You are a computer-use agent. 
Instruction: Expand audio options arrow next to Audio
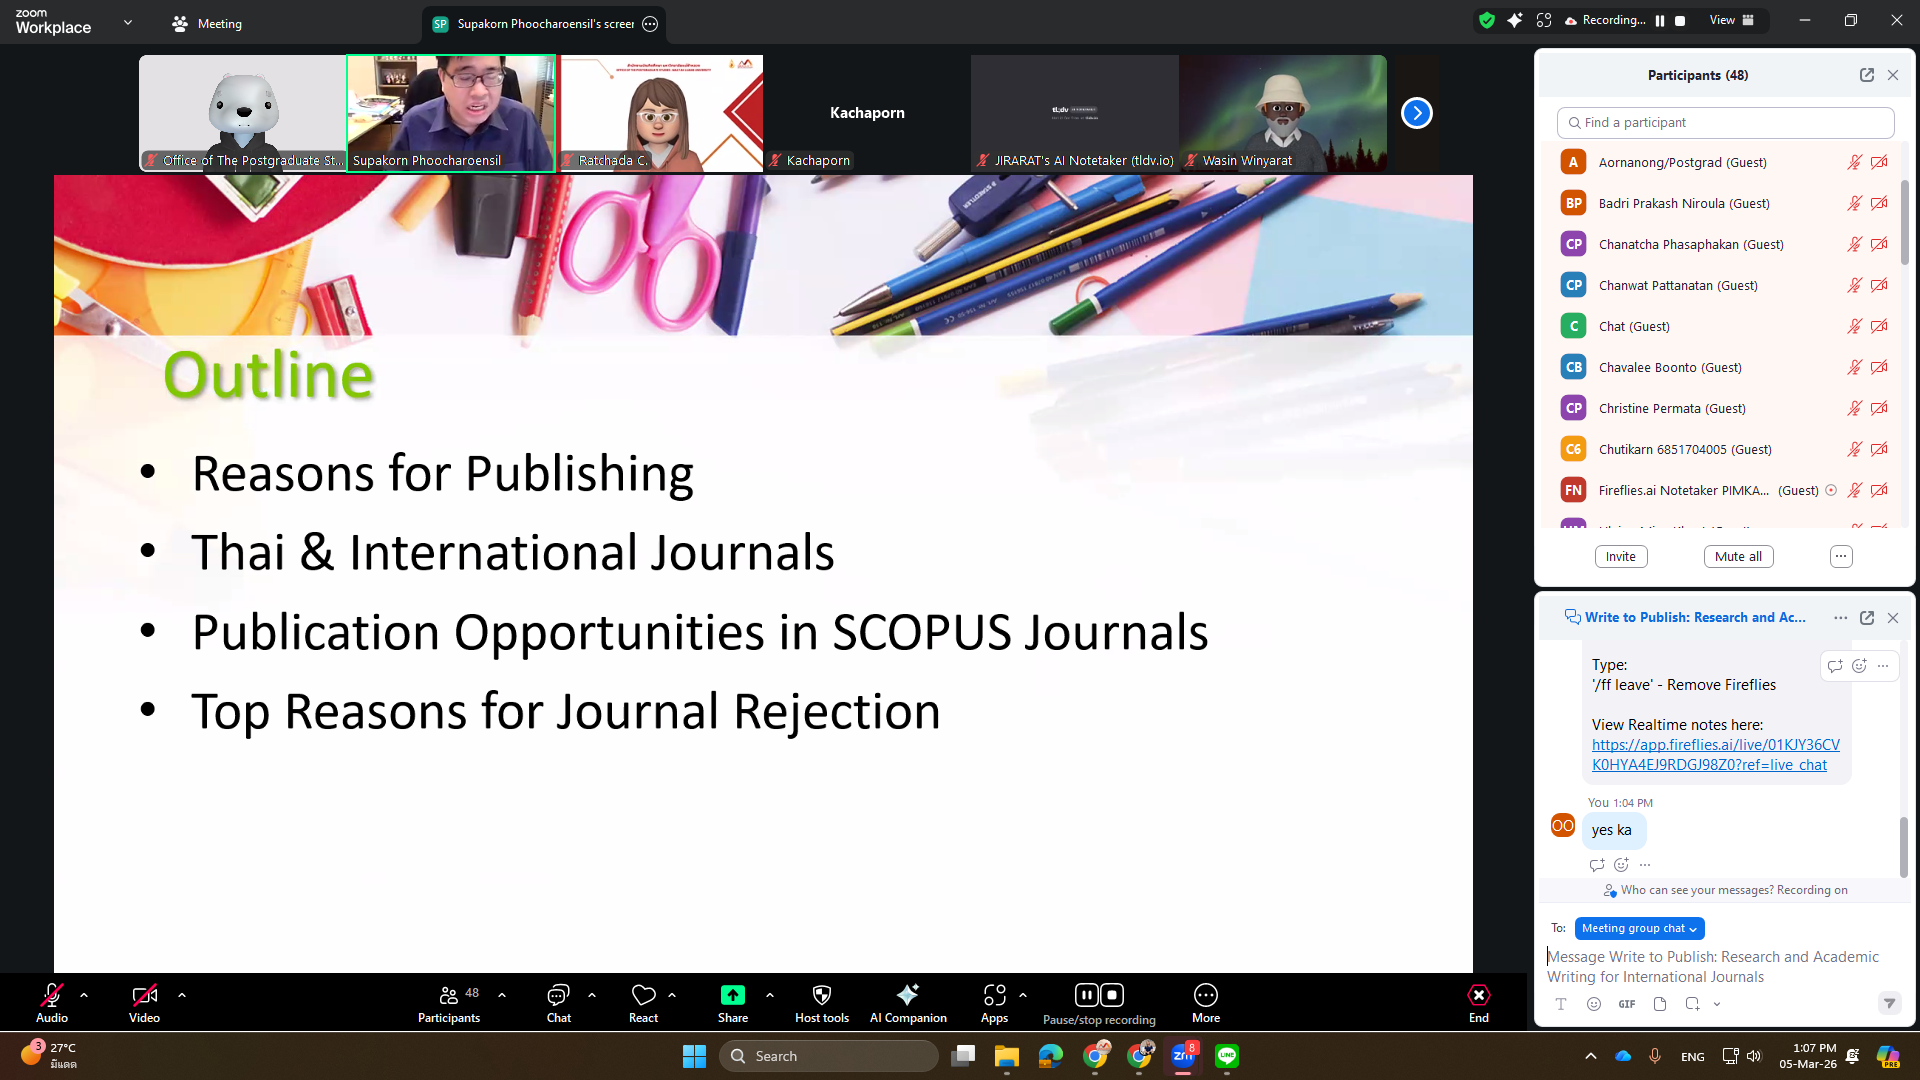pos(84,996)
